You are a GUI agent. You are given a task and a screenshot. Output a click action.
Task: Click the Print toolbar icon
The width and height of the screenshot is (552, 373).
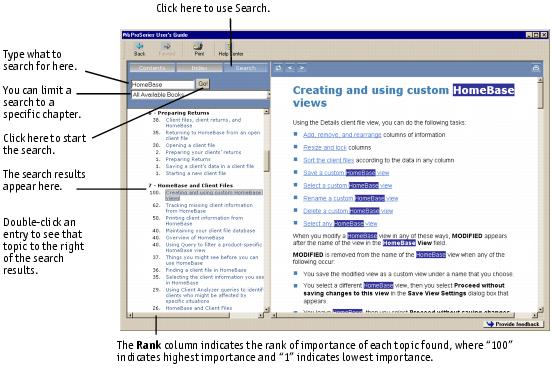(199, 49)
